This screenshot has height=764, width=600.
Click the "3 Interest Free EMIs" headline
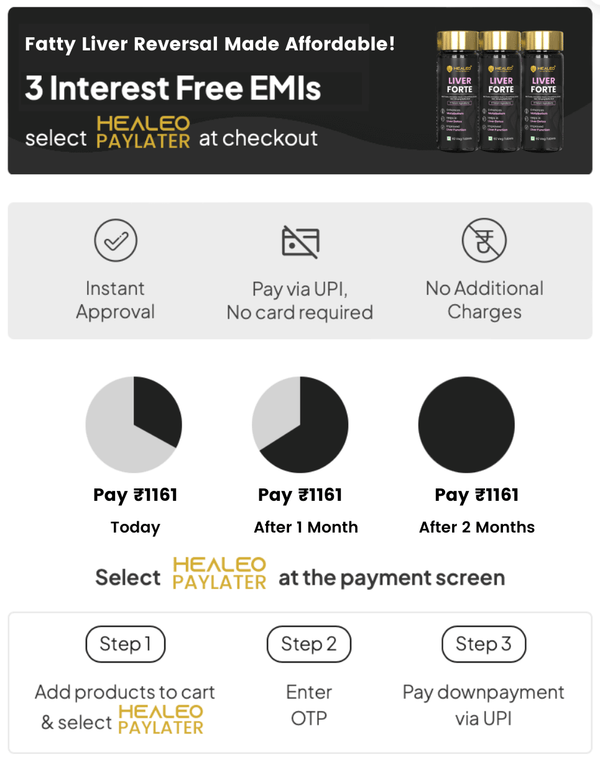[173, 89]
